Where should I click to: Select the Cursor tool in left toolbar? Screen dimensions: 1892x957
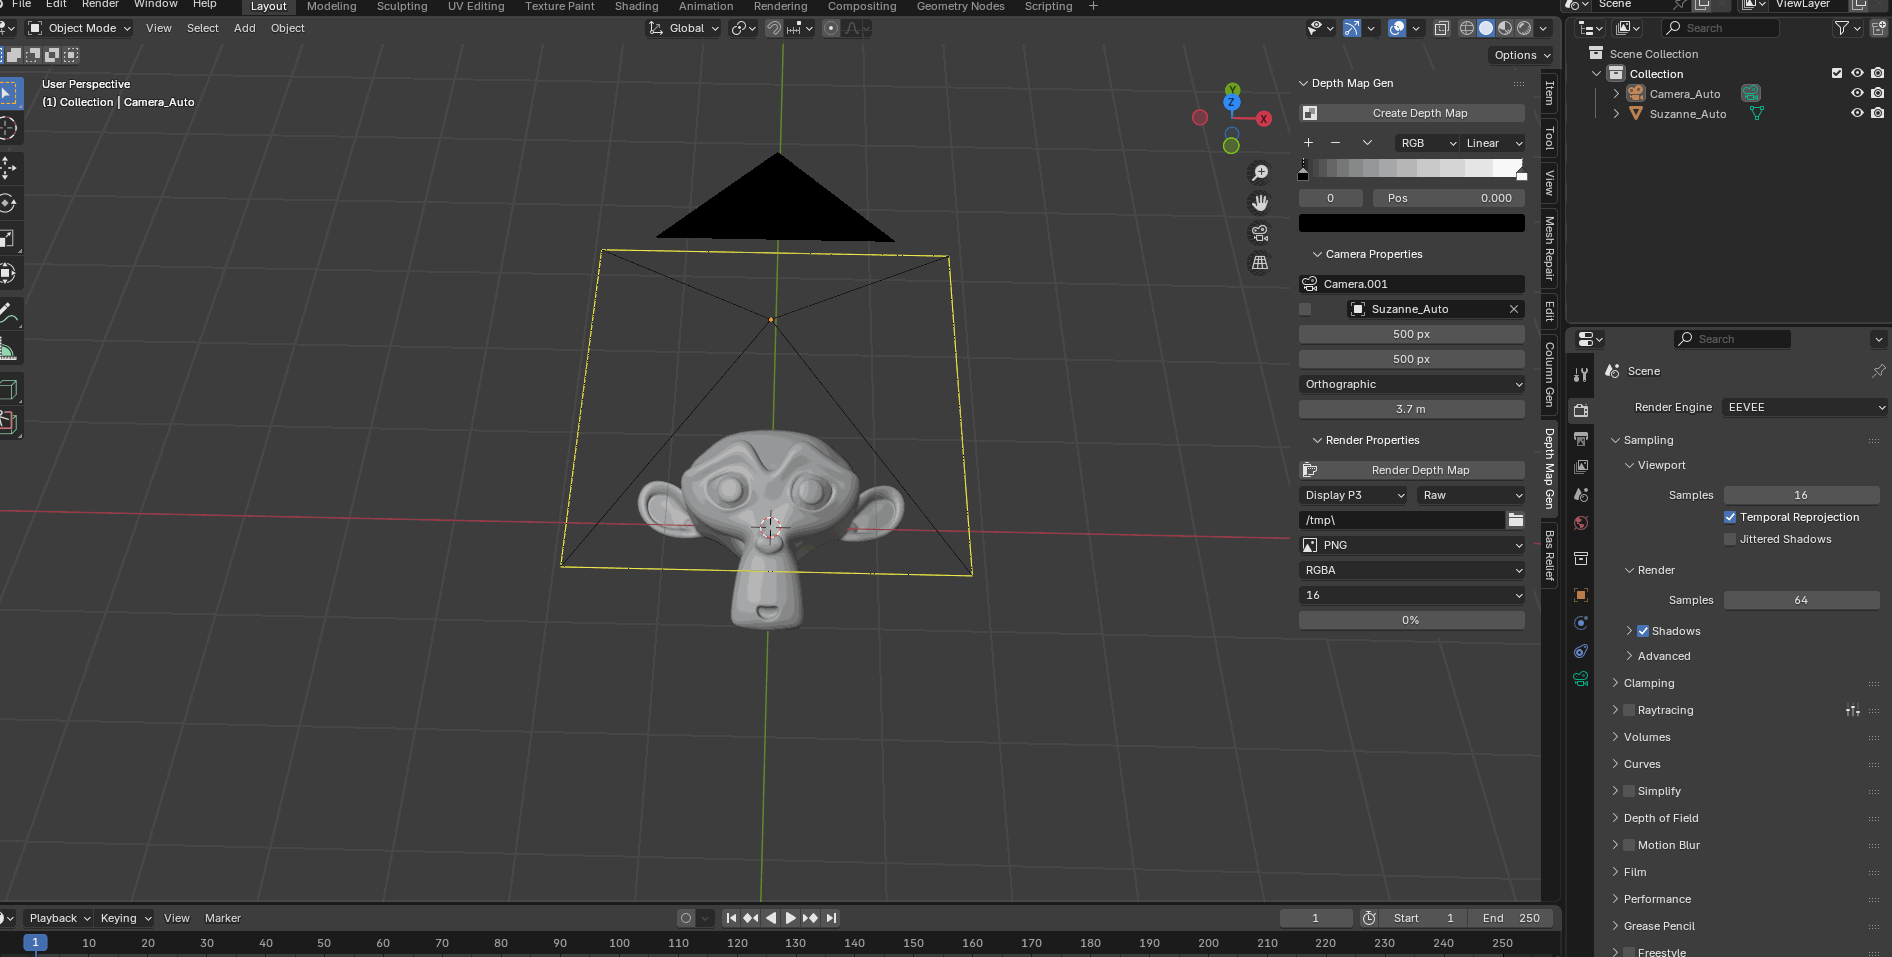(x=8, y=128)
